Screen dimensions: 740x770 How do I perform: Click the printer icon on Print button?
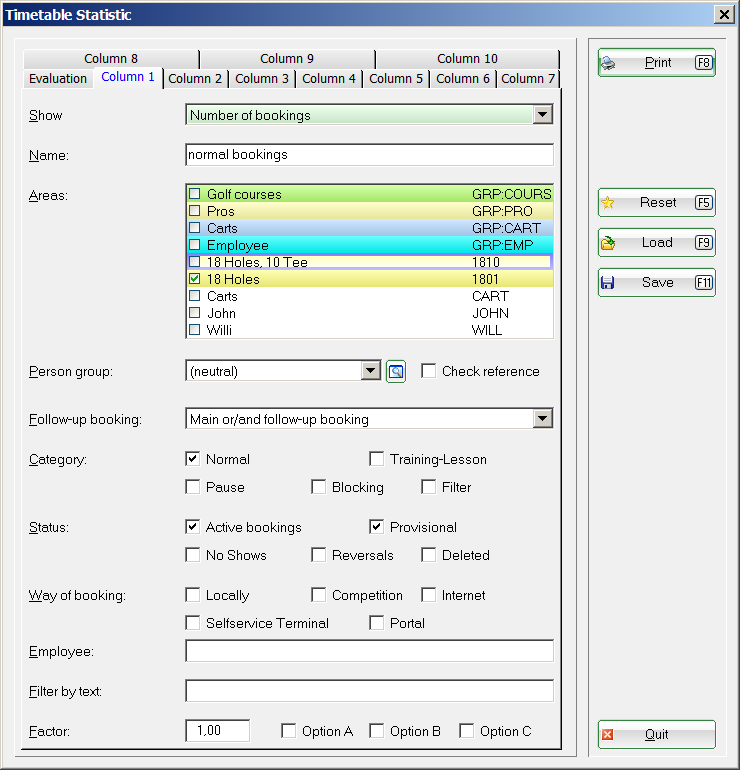(608, 63)
